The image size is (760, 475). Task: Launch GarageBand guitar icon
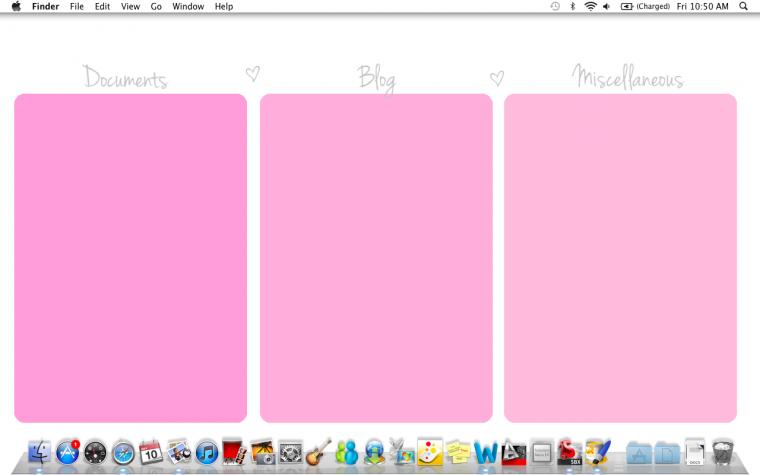coord(318,452)
